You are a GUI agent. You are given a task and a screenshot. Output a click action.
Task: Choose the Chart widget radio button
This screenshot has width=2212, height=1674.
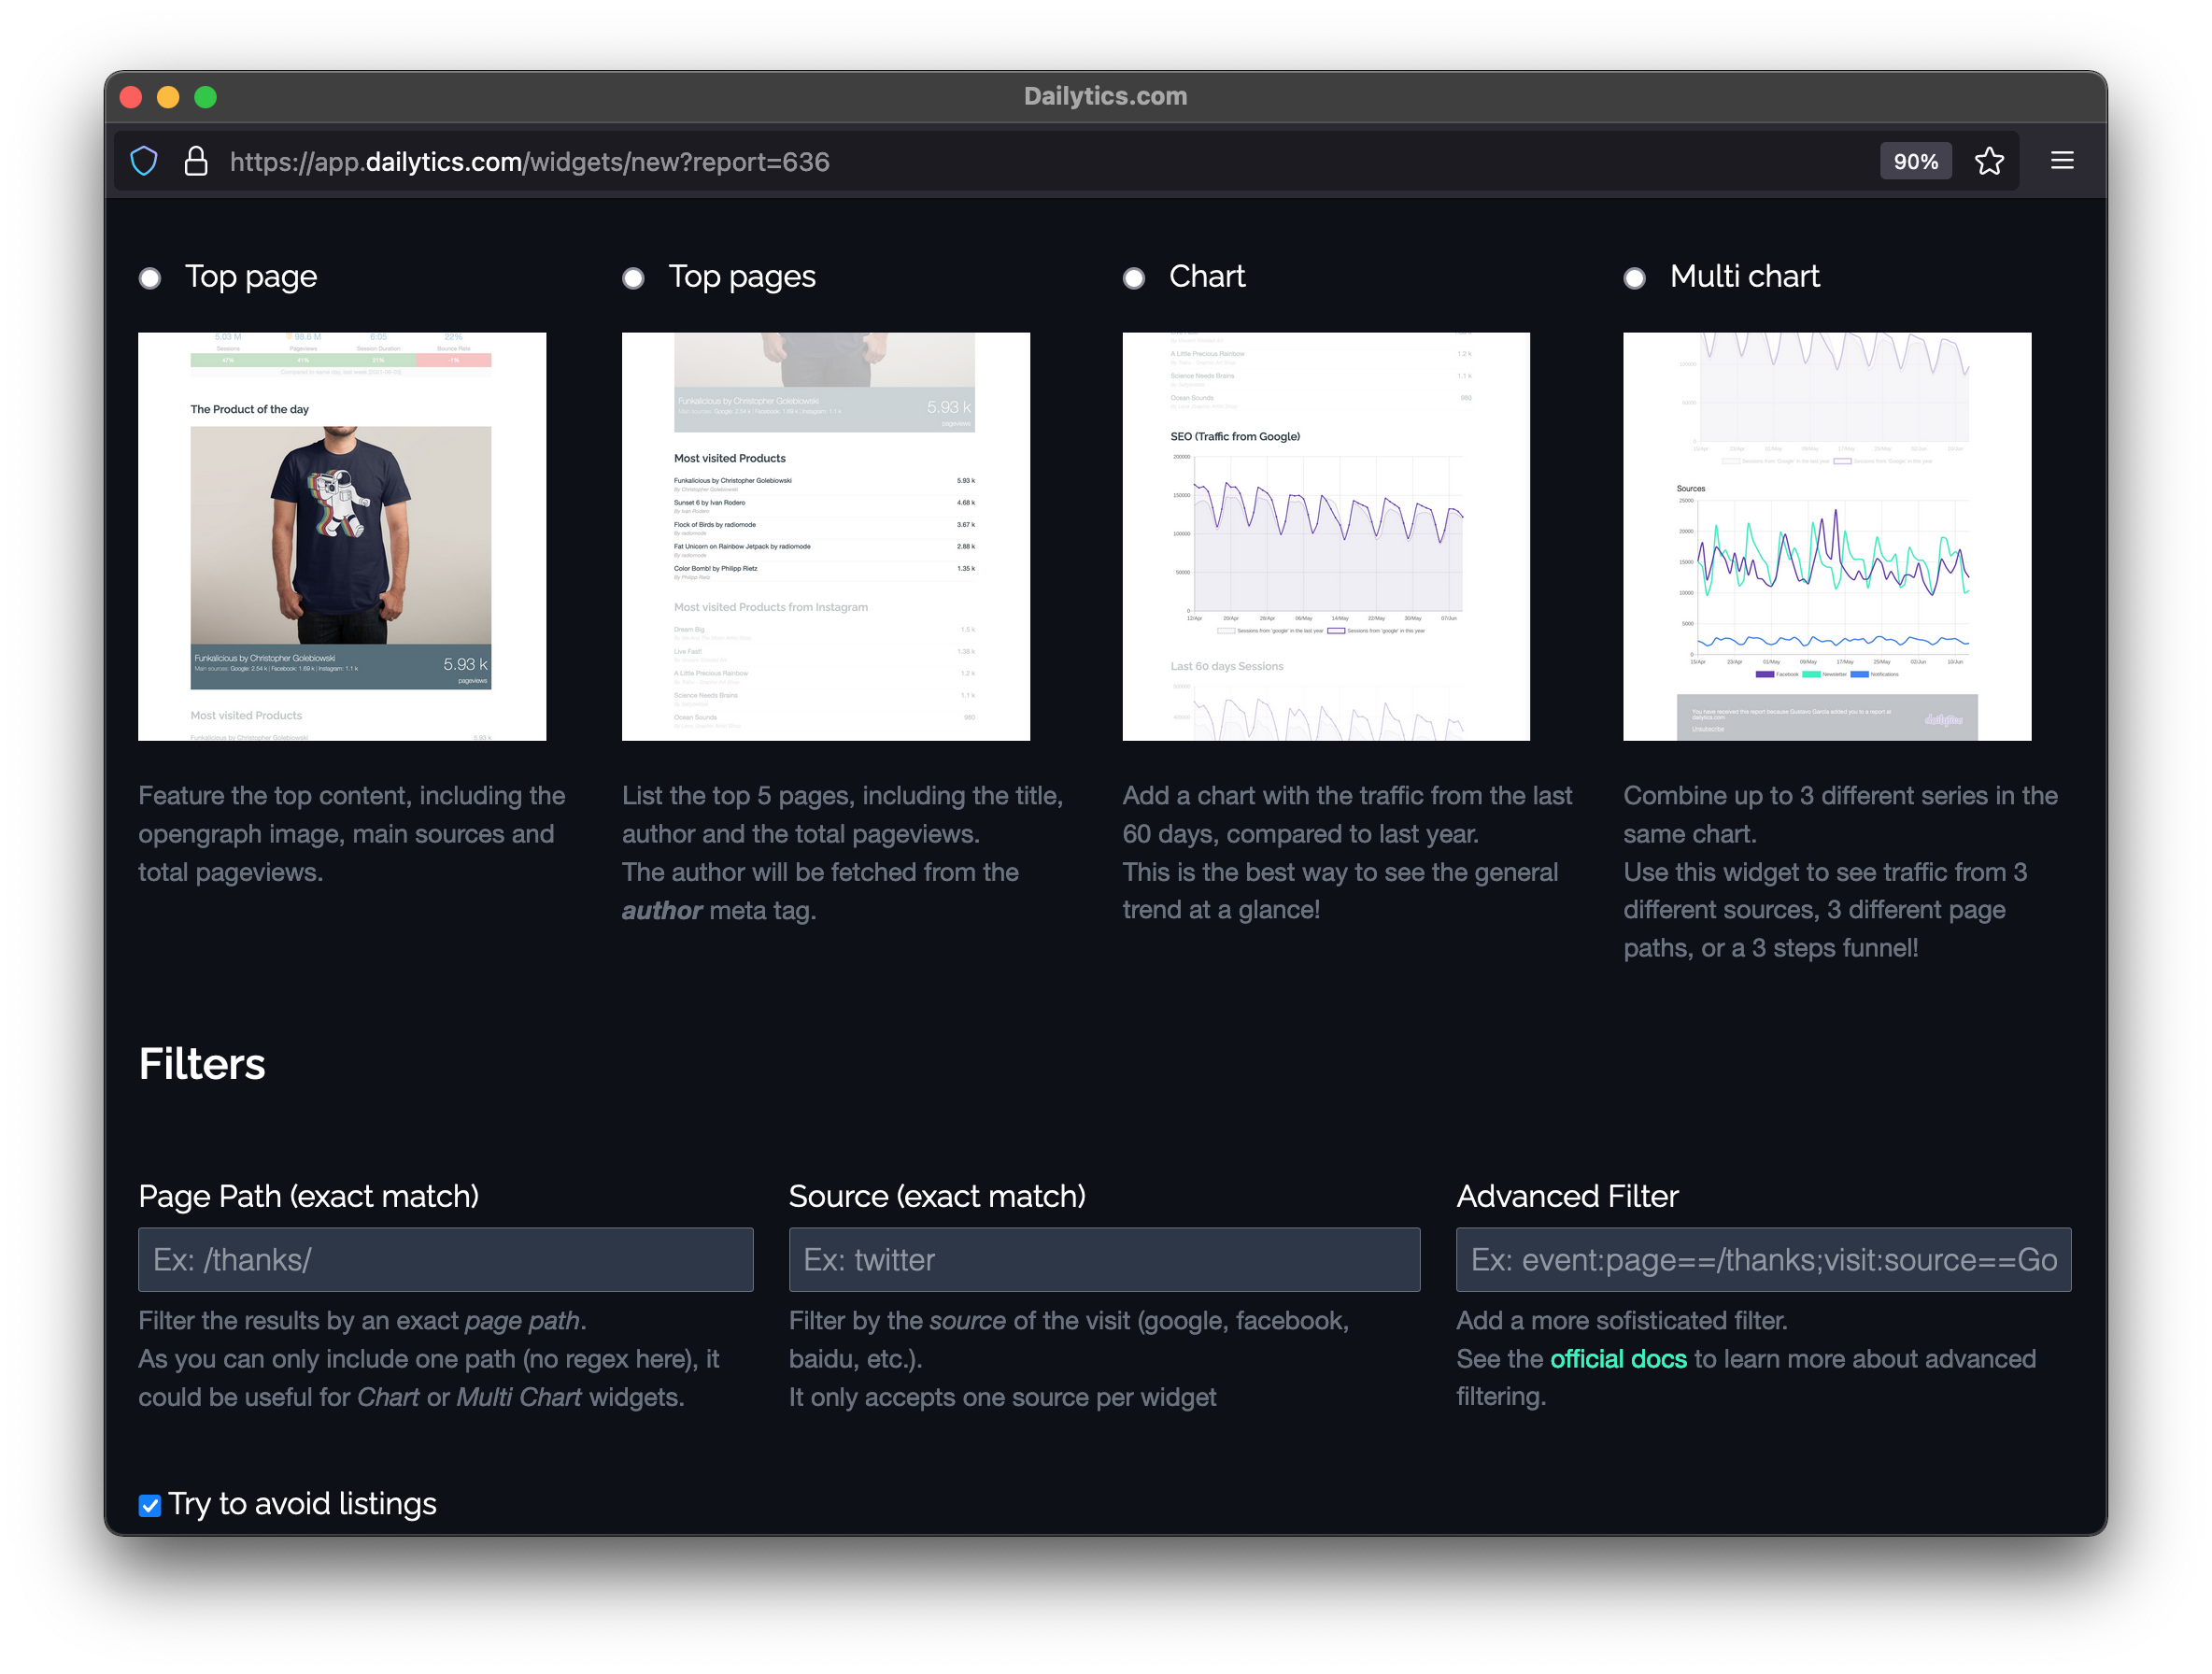[x=1134, y=278]
